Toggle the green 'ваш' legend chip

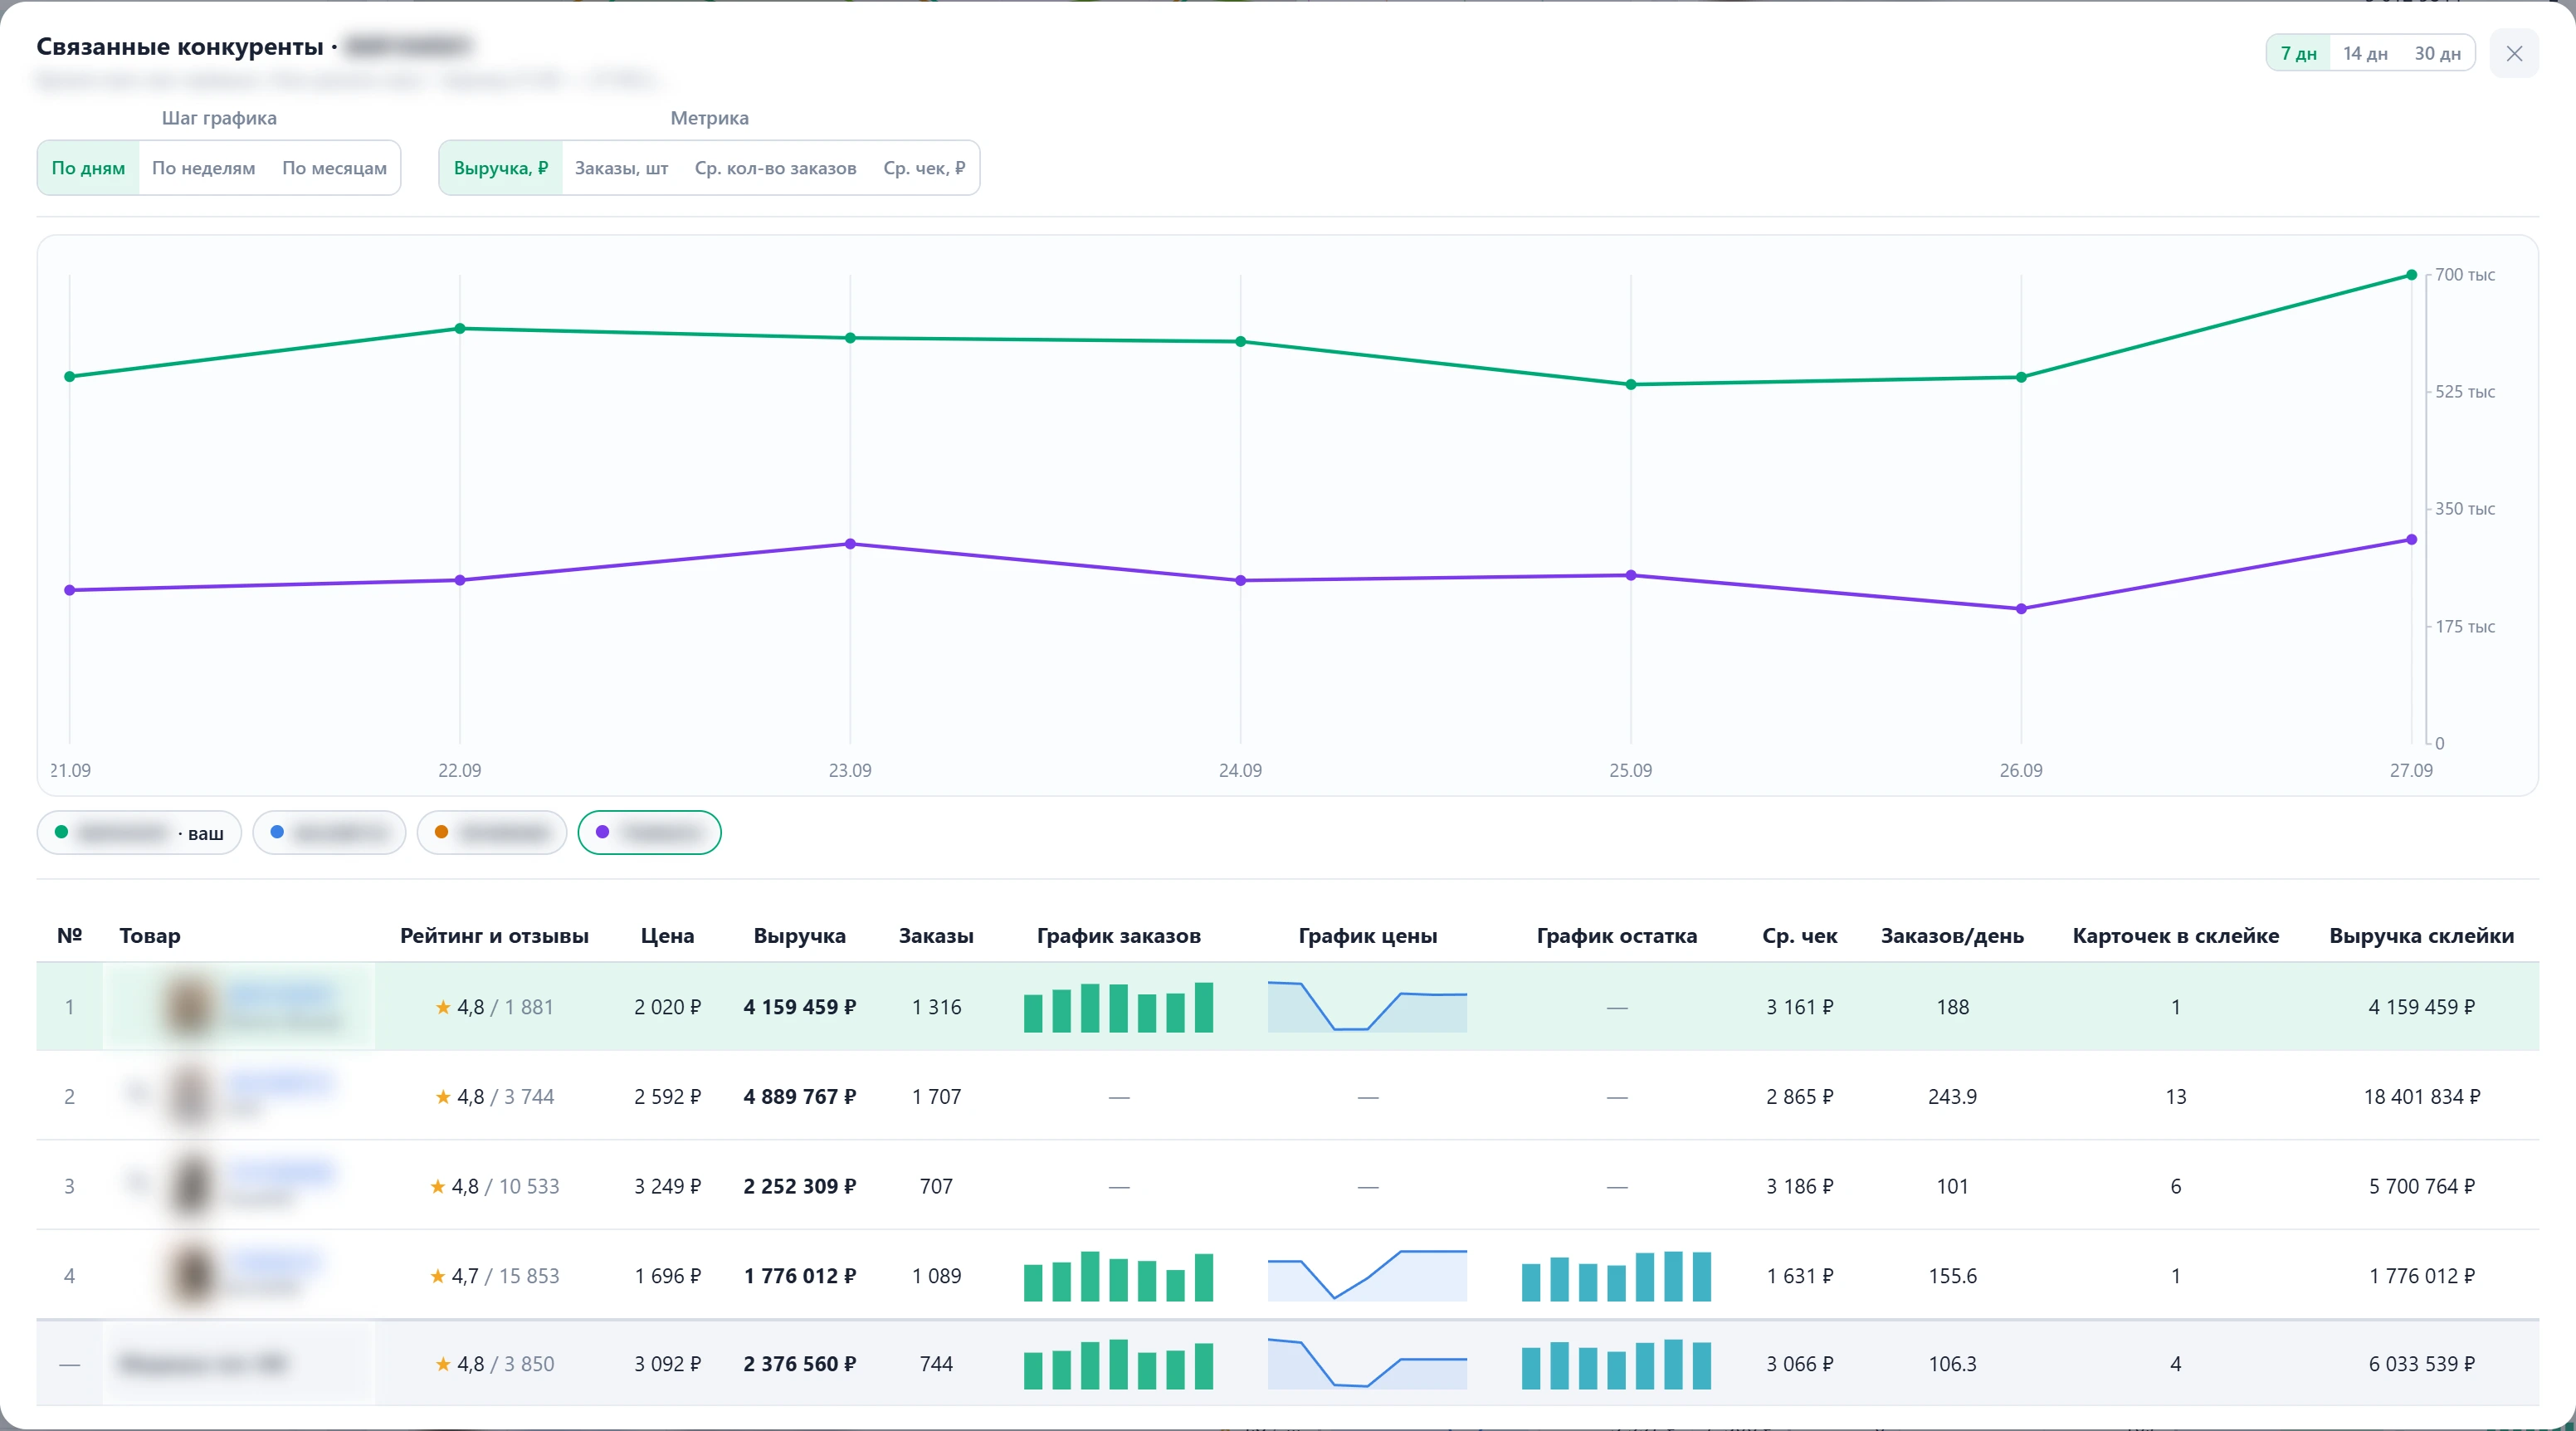click(x=139, y=833)
